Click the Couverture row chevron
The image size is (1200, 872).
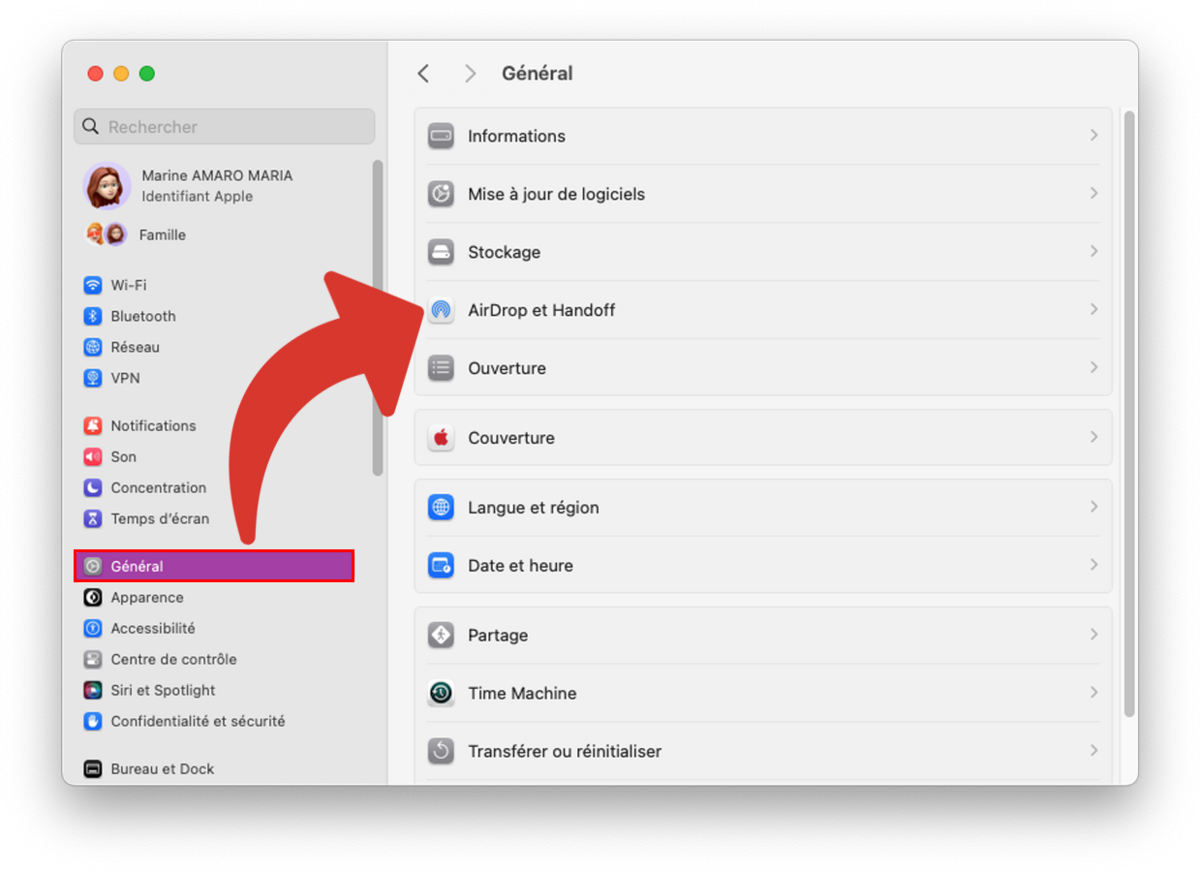1094,437
